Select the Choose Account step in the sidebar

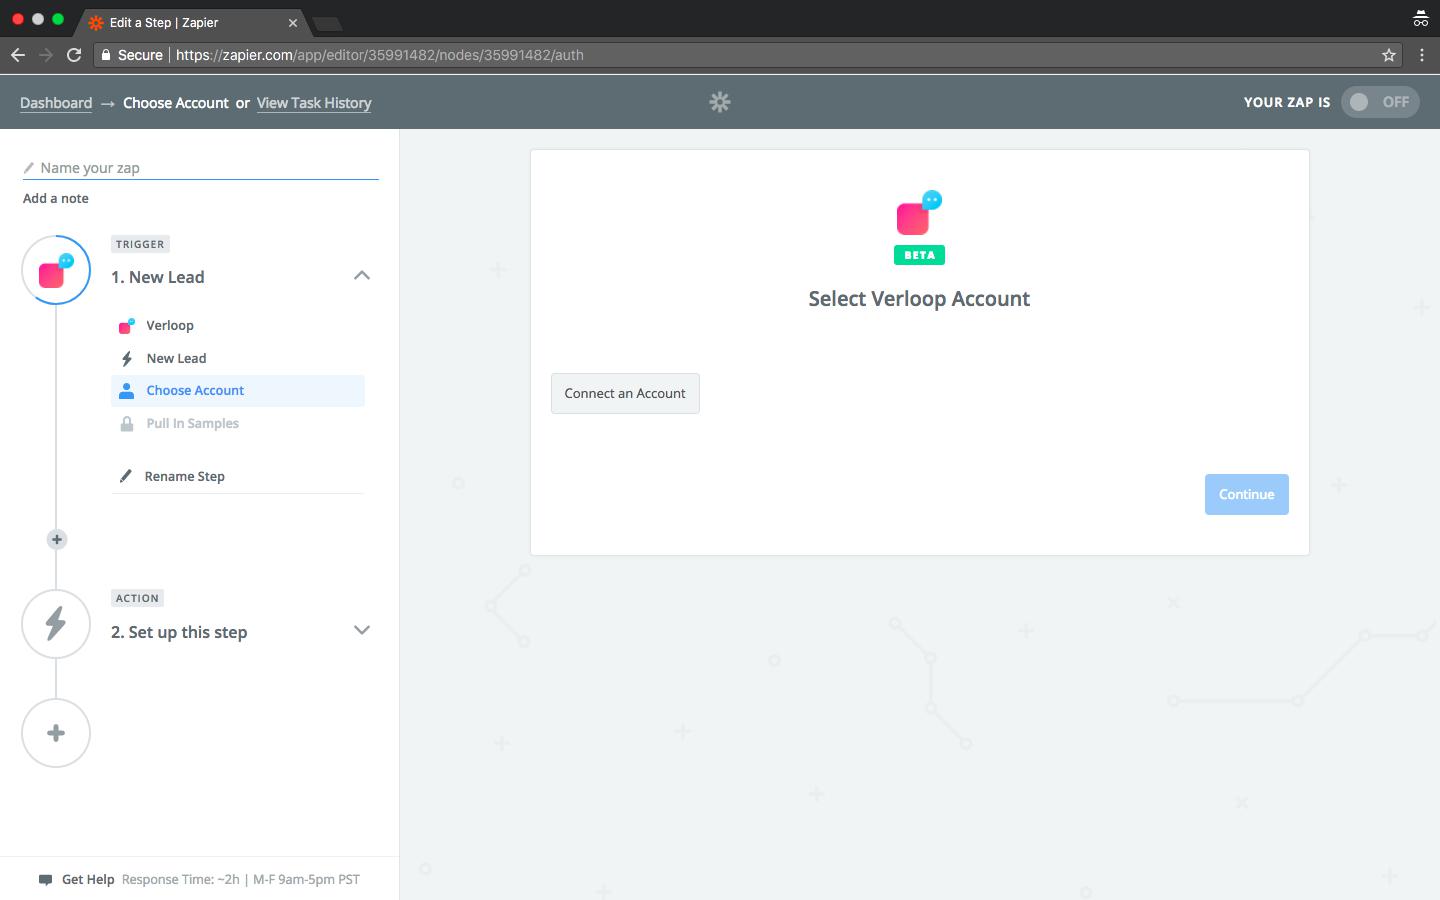(196, 390)
